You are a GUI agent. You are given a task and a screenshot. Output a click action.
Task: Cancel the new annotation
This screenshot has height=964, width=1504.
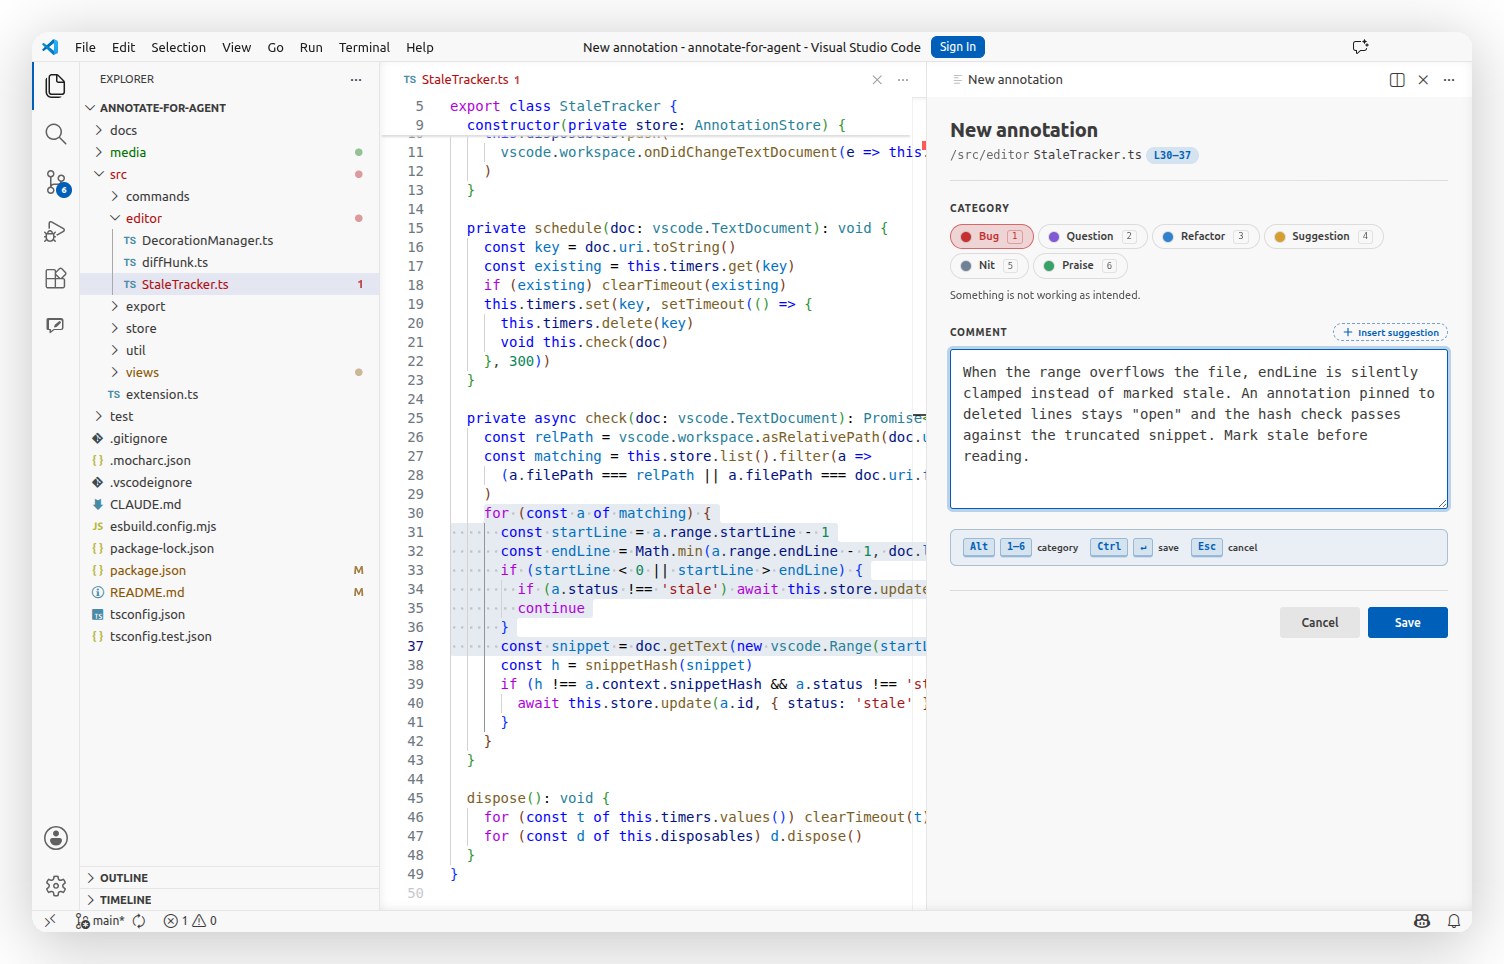tap(1319, 623)
